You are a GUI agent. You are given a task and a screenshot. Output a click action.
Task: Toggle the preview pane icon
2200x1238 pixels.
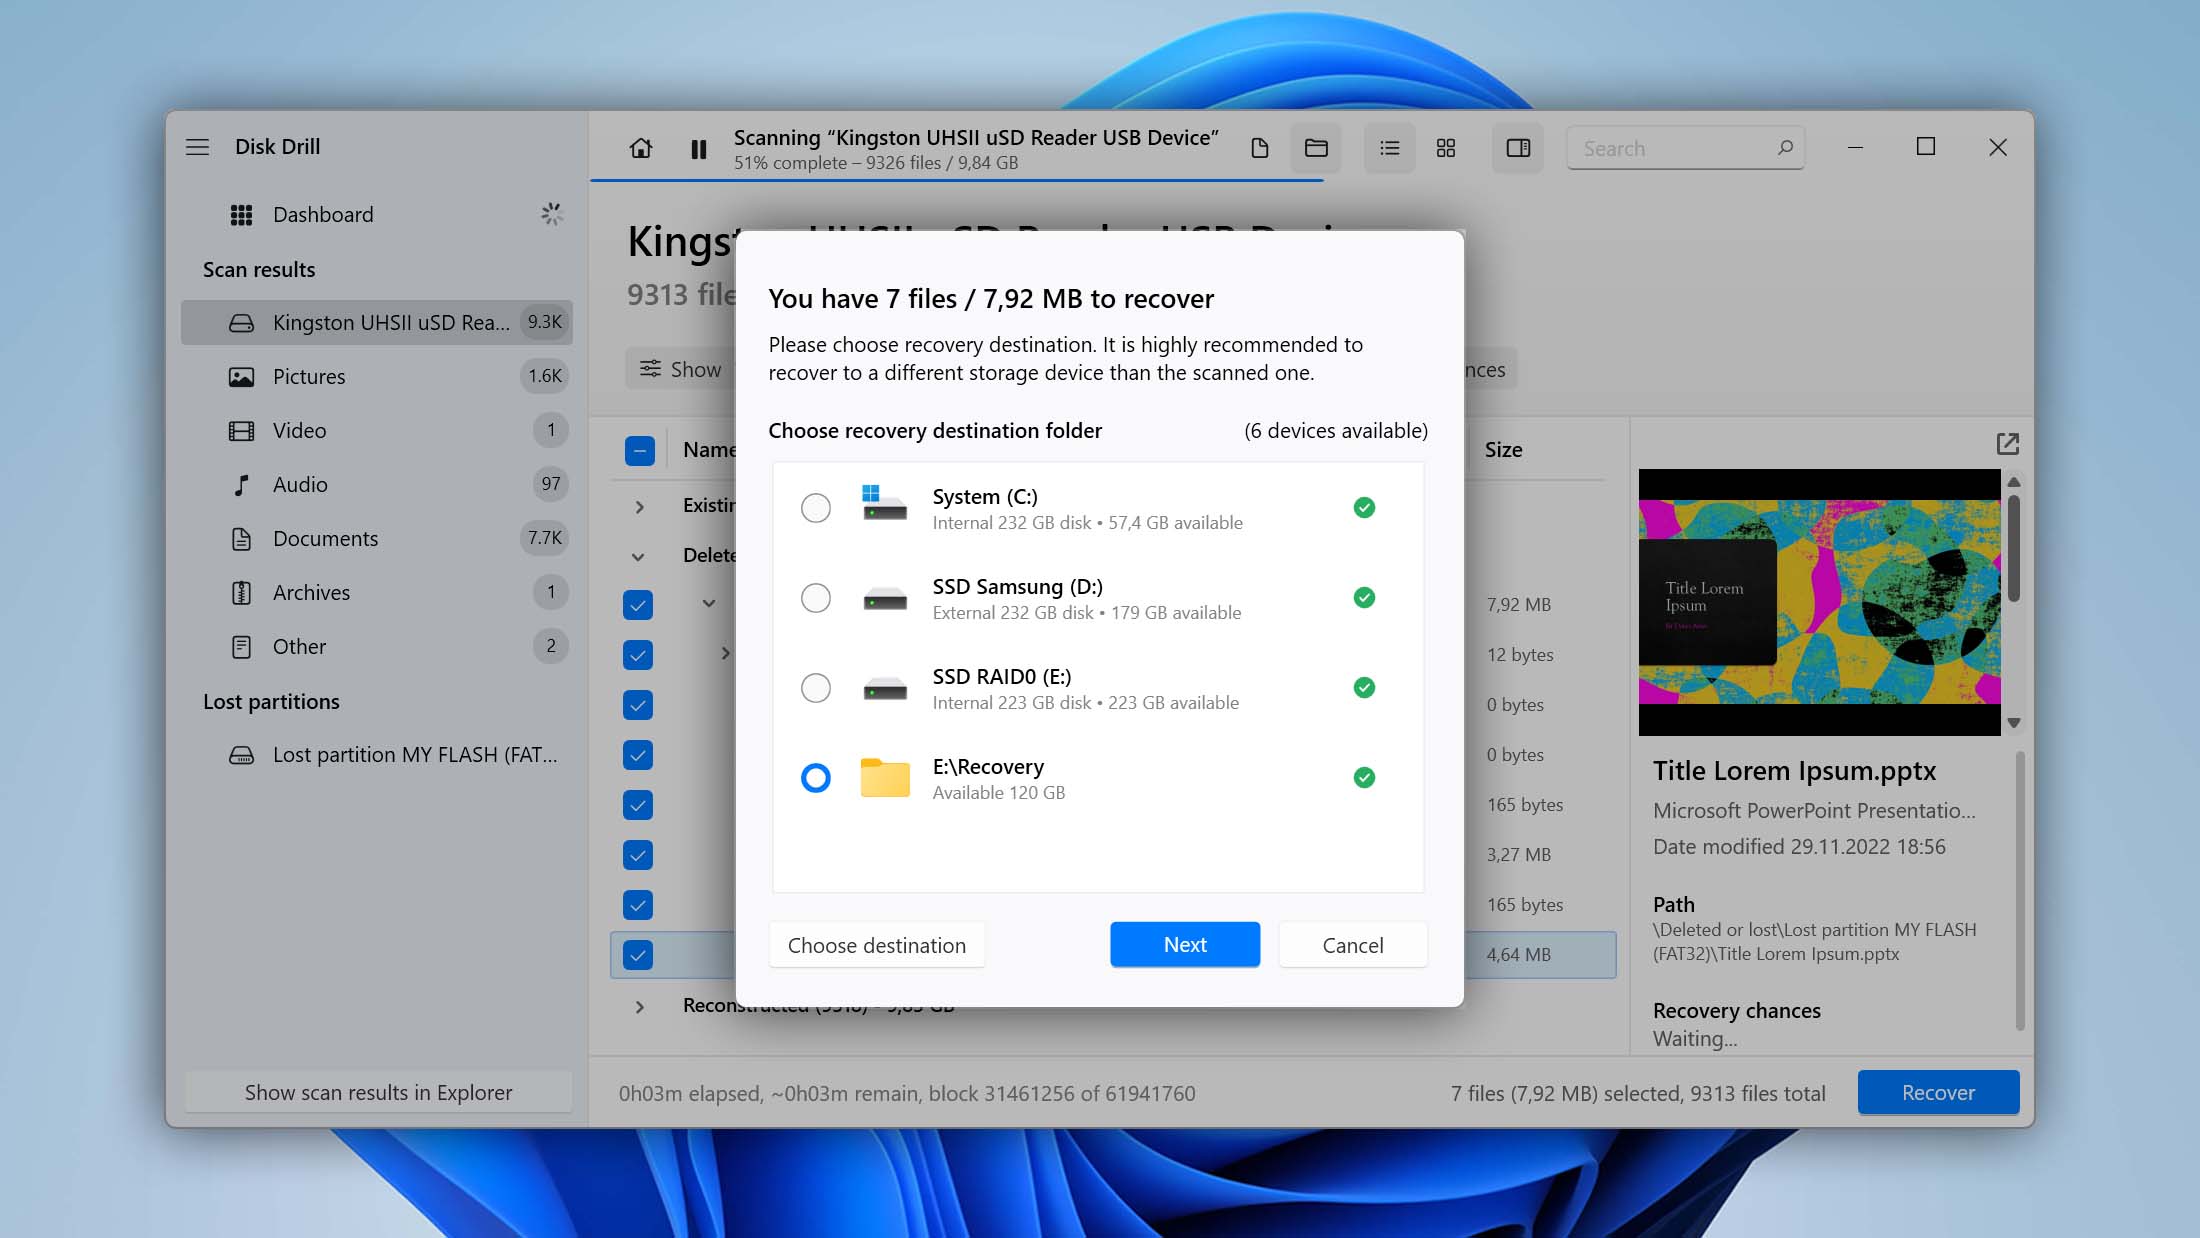click(x=1518, y=148)
